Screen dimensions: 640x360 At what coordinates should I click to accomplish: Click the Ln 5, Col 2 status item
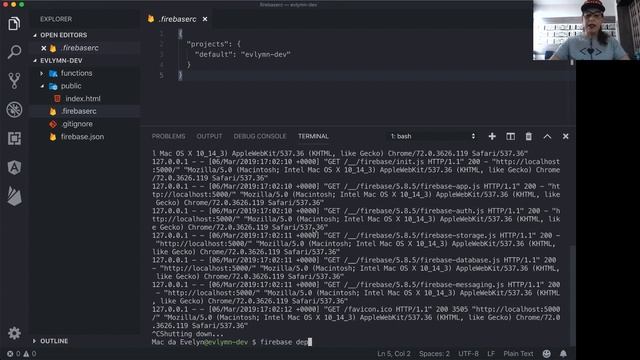point(394,354)
